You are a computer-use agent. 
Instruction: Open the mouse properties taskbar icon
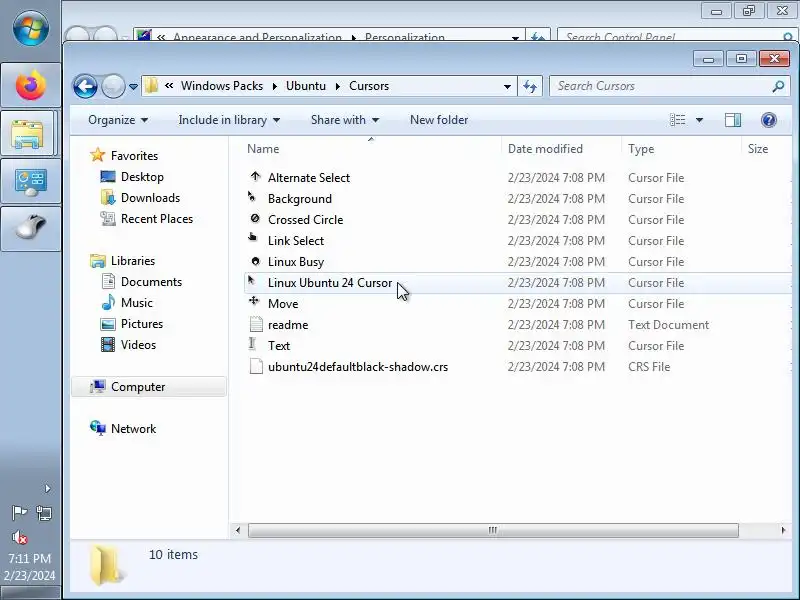click(x=31, y=229)
